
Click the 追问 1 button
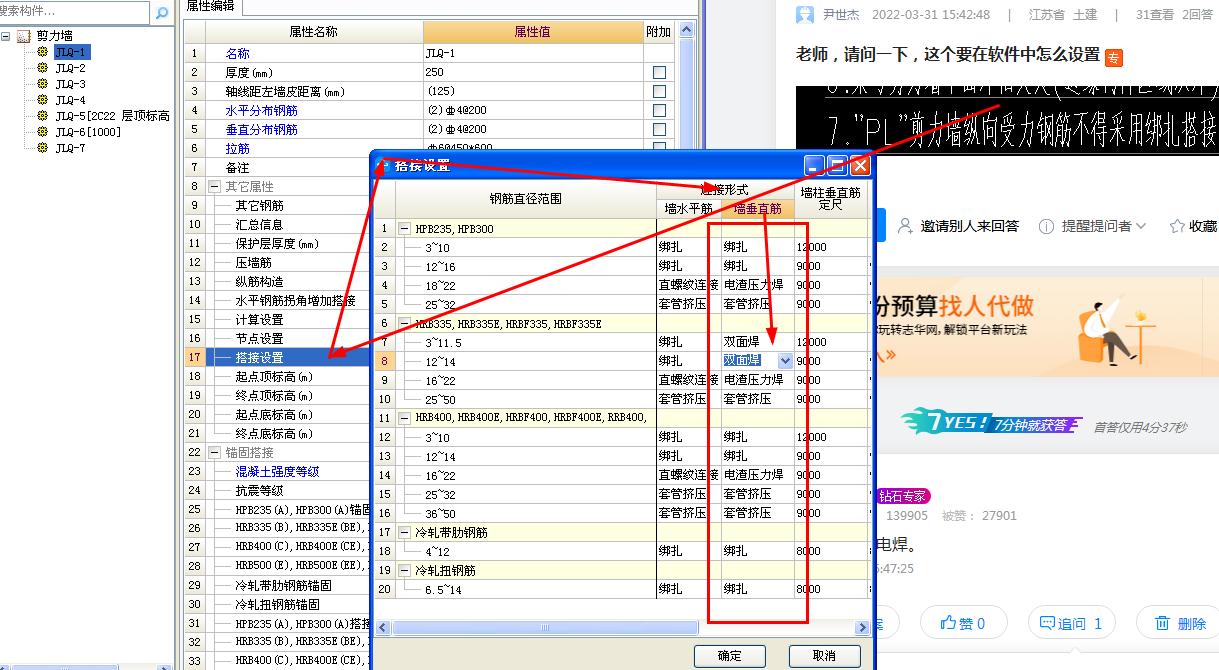tap(1070, 623)
